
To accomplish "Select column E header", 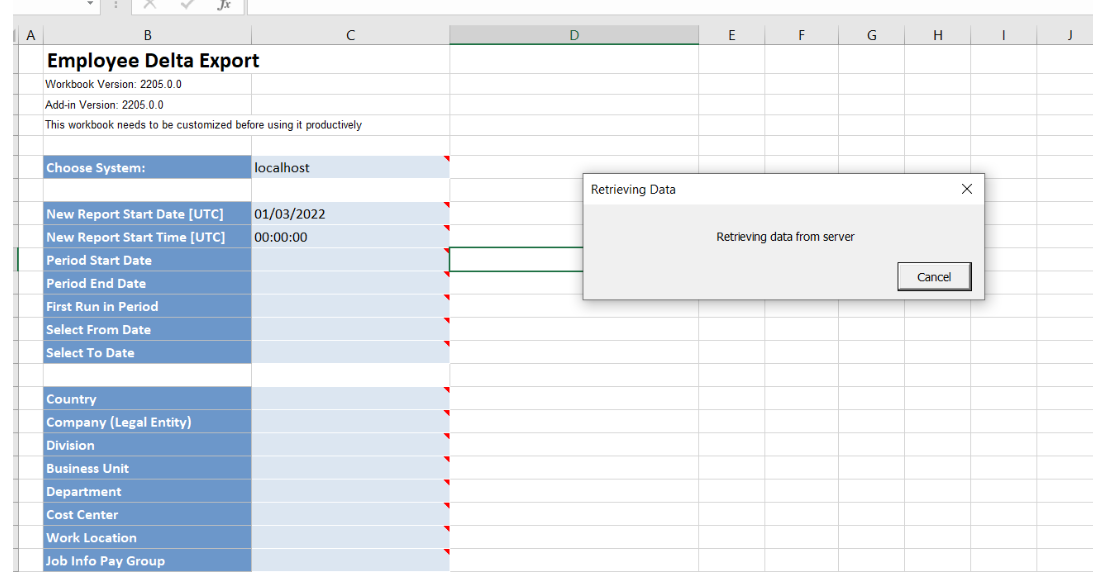I will 731,35.
